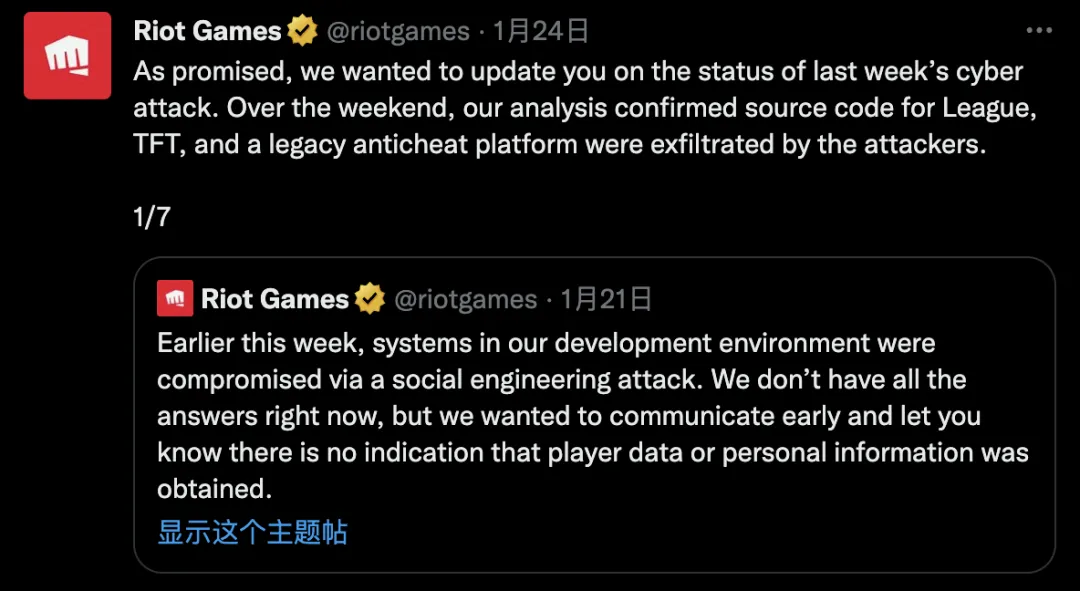Viewport: 1080px width, 591px height.
Task: Click the main tweet text starting with As promised
Action: [578, 72]
